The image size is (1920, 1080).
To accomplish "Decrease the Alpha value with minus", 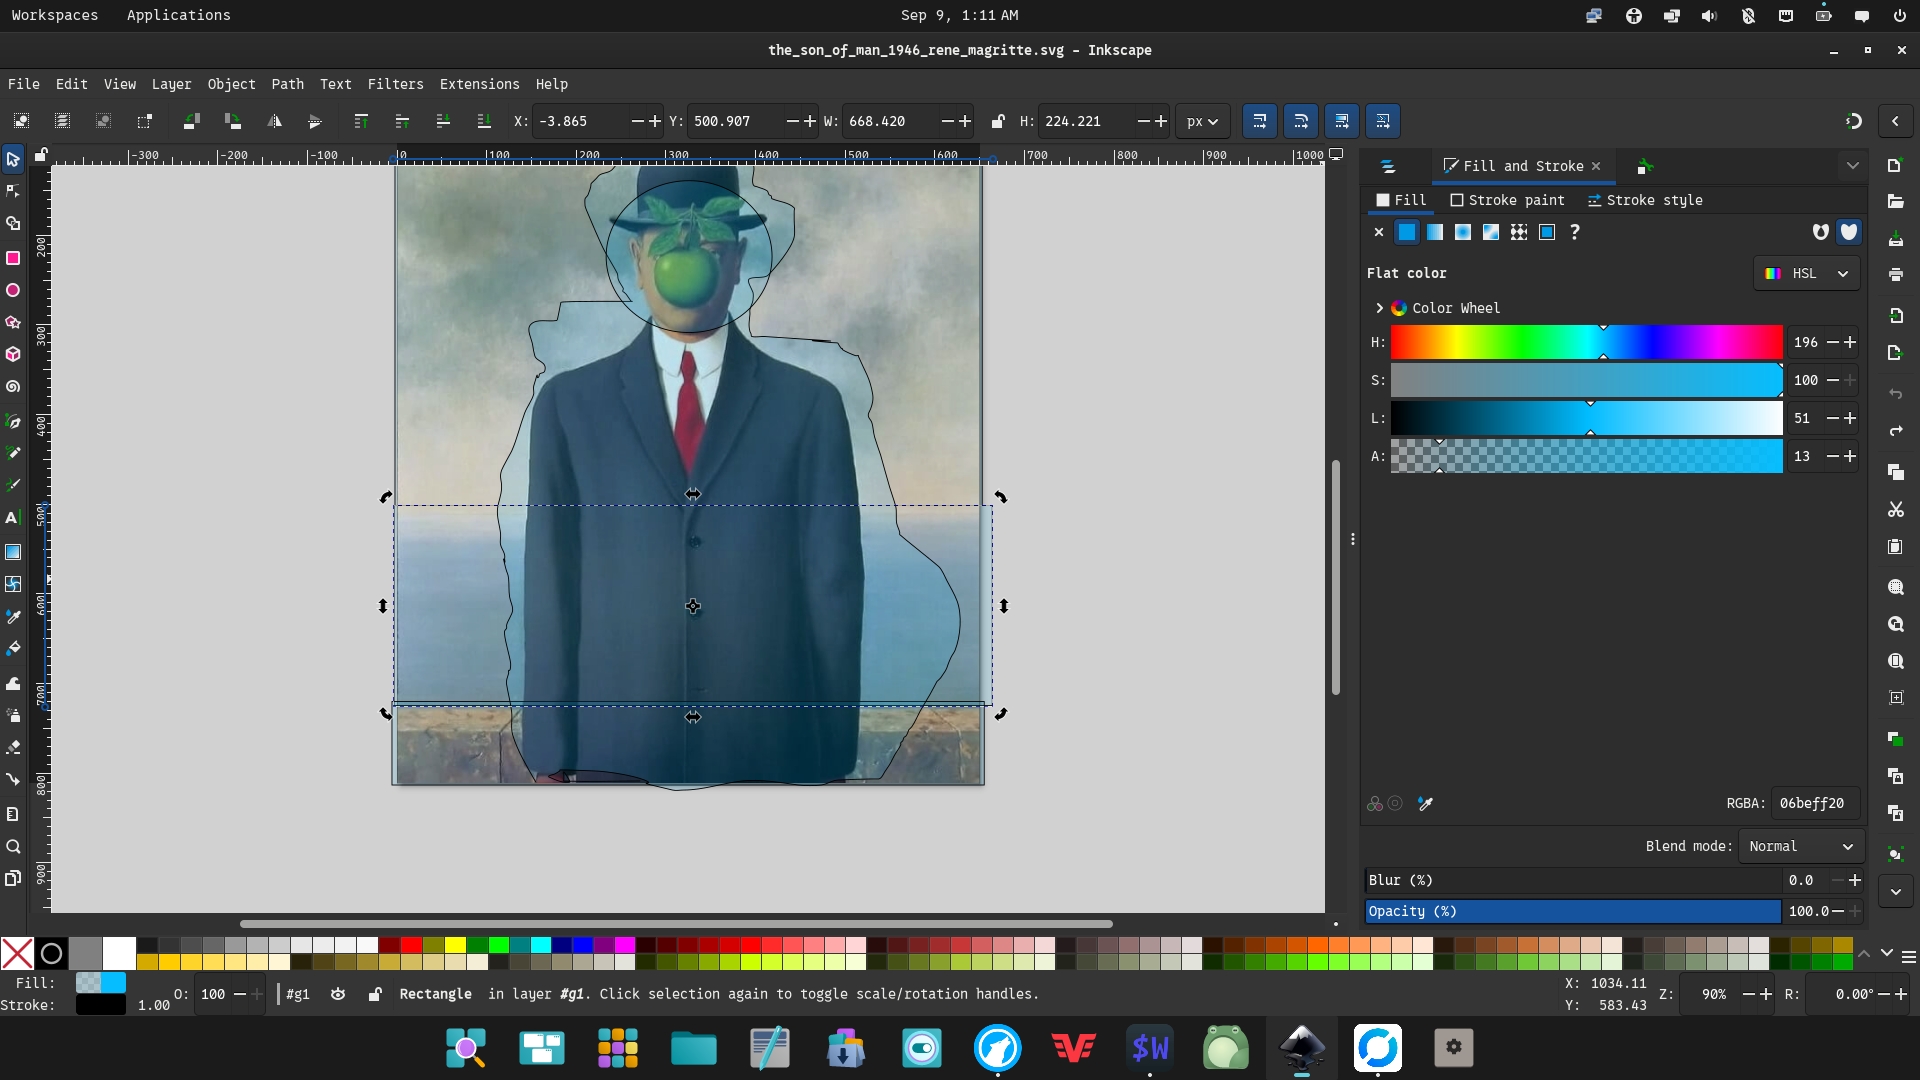I will point(1833,456).
